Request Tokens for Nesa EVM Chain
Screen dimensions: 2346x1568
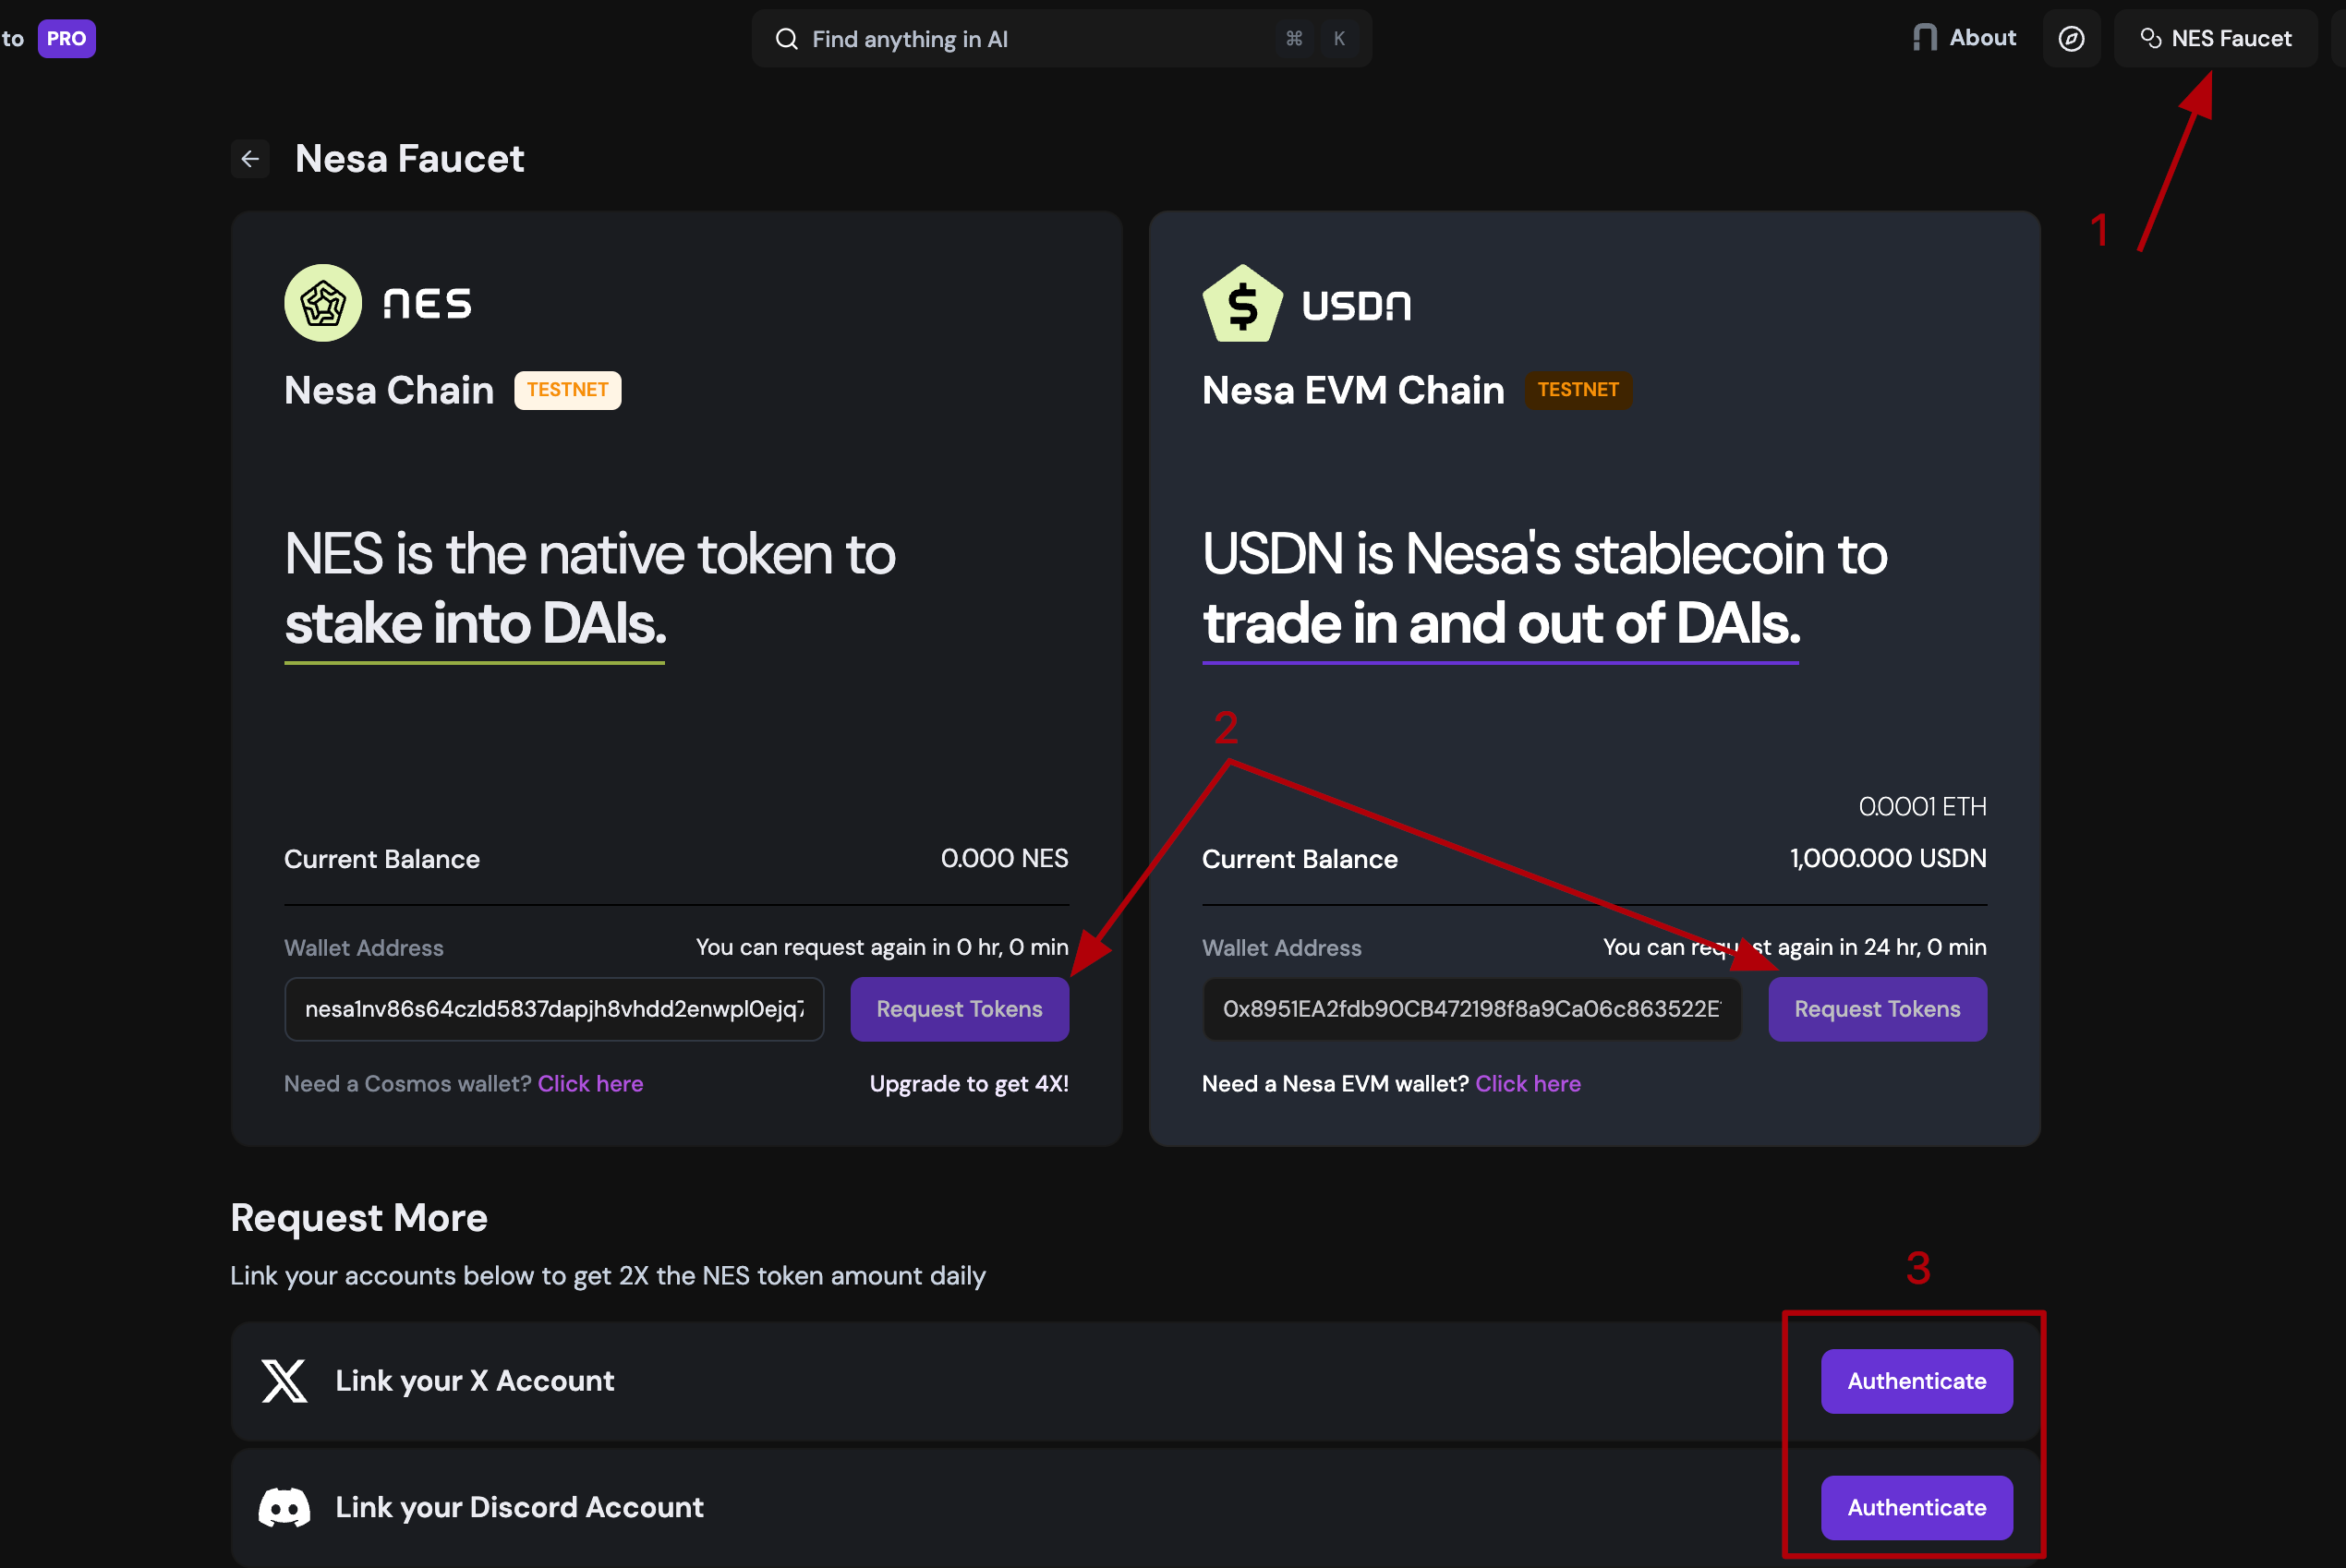coord(1877,1009)
